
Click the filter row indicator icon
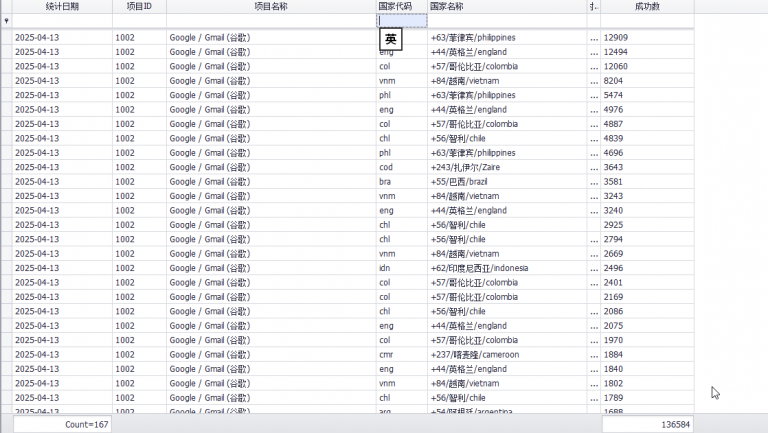(x=6, y=21)
